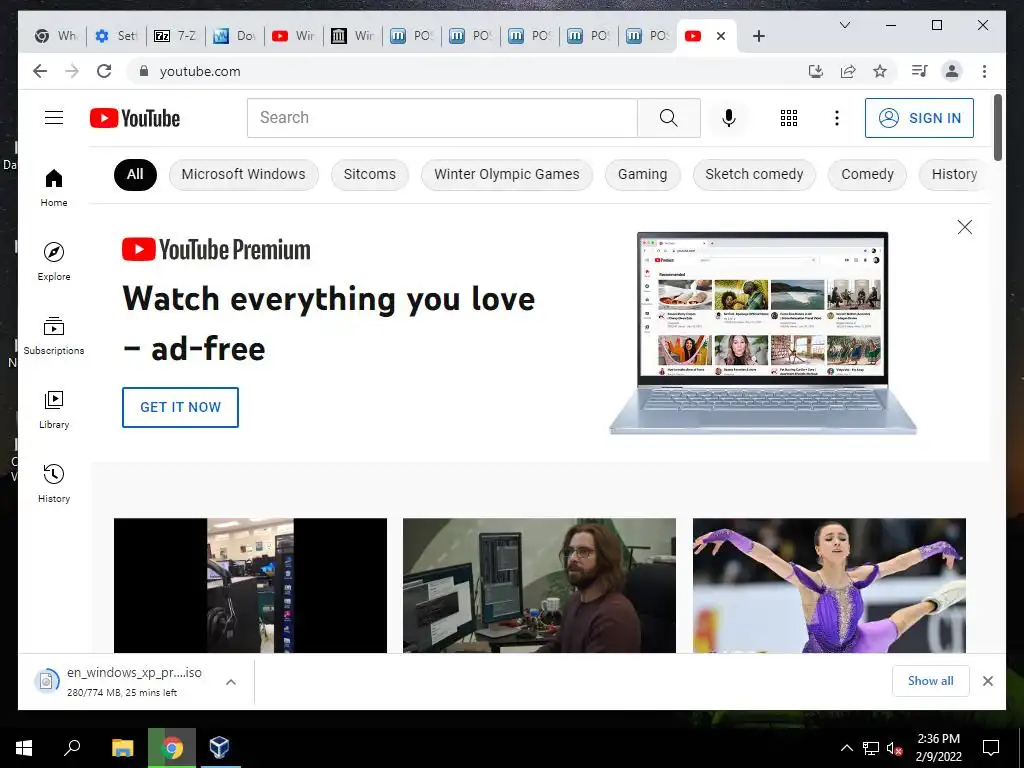Viewport: 1024px width, 768px height.
Task: Dismiss the YouTube Premium banner
Action: click(965, 227)
